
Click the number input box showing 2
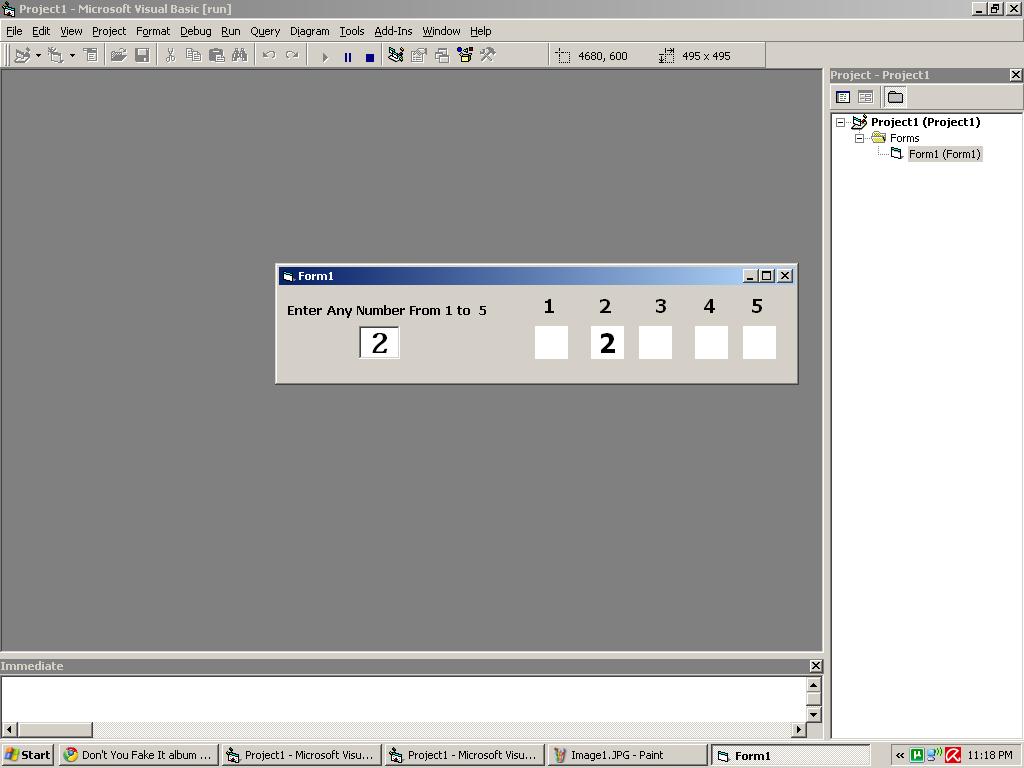[379, 342]
